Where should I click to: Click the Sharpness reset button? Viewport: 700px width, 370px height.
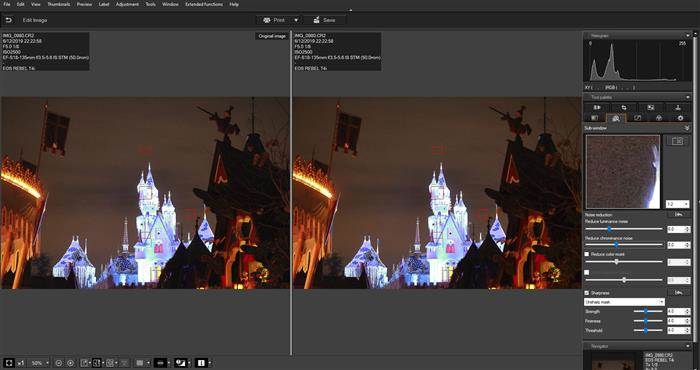point(679,292)
